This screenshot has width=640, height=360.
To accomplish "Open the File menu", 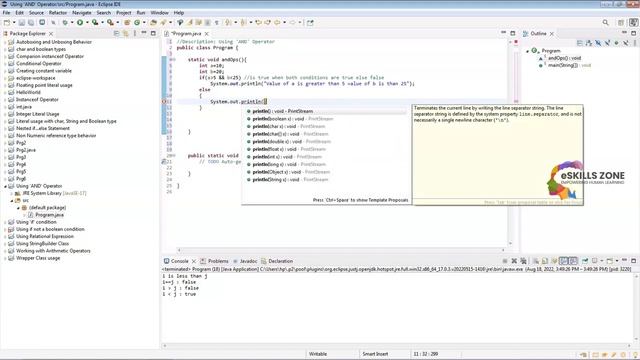I will coord(7,13).
